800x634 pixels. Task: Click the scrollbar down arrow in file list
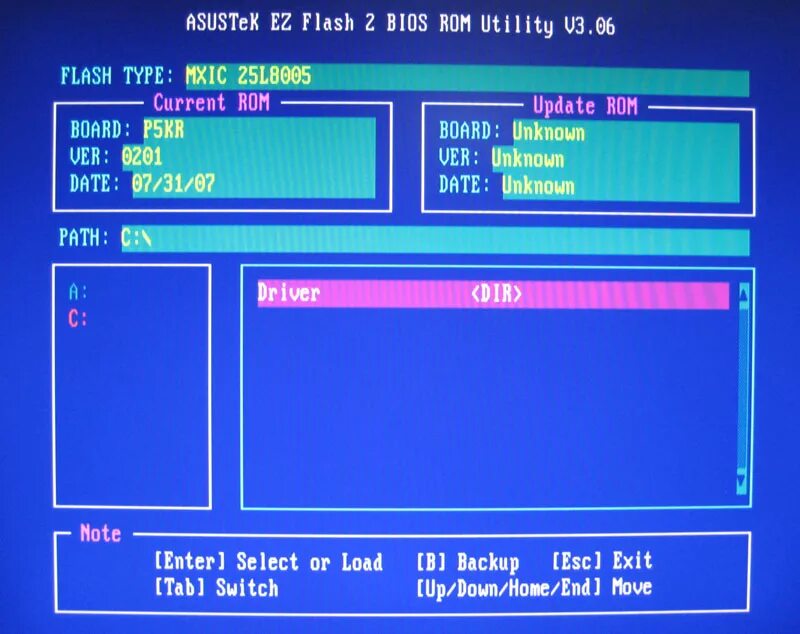click(x=742, y=481)
